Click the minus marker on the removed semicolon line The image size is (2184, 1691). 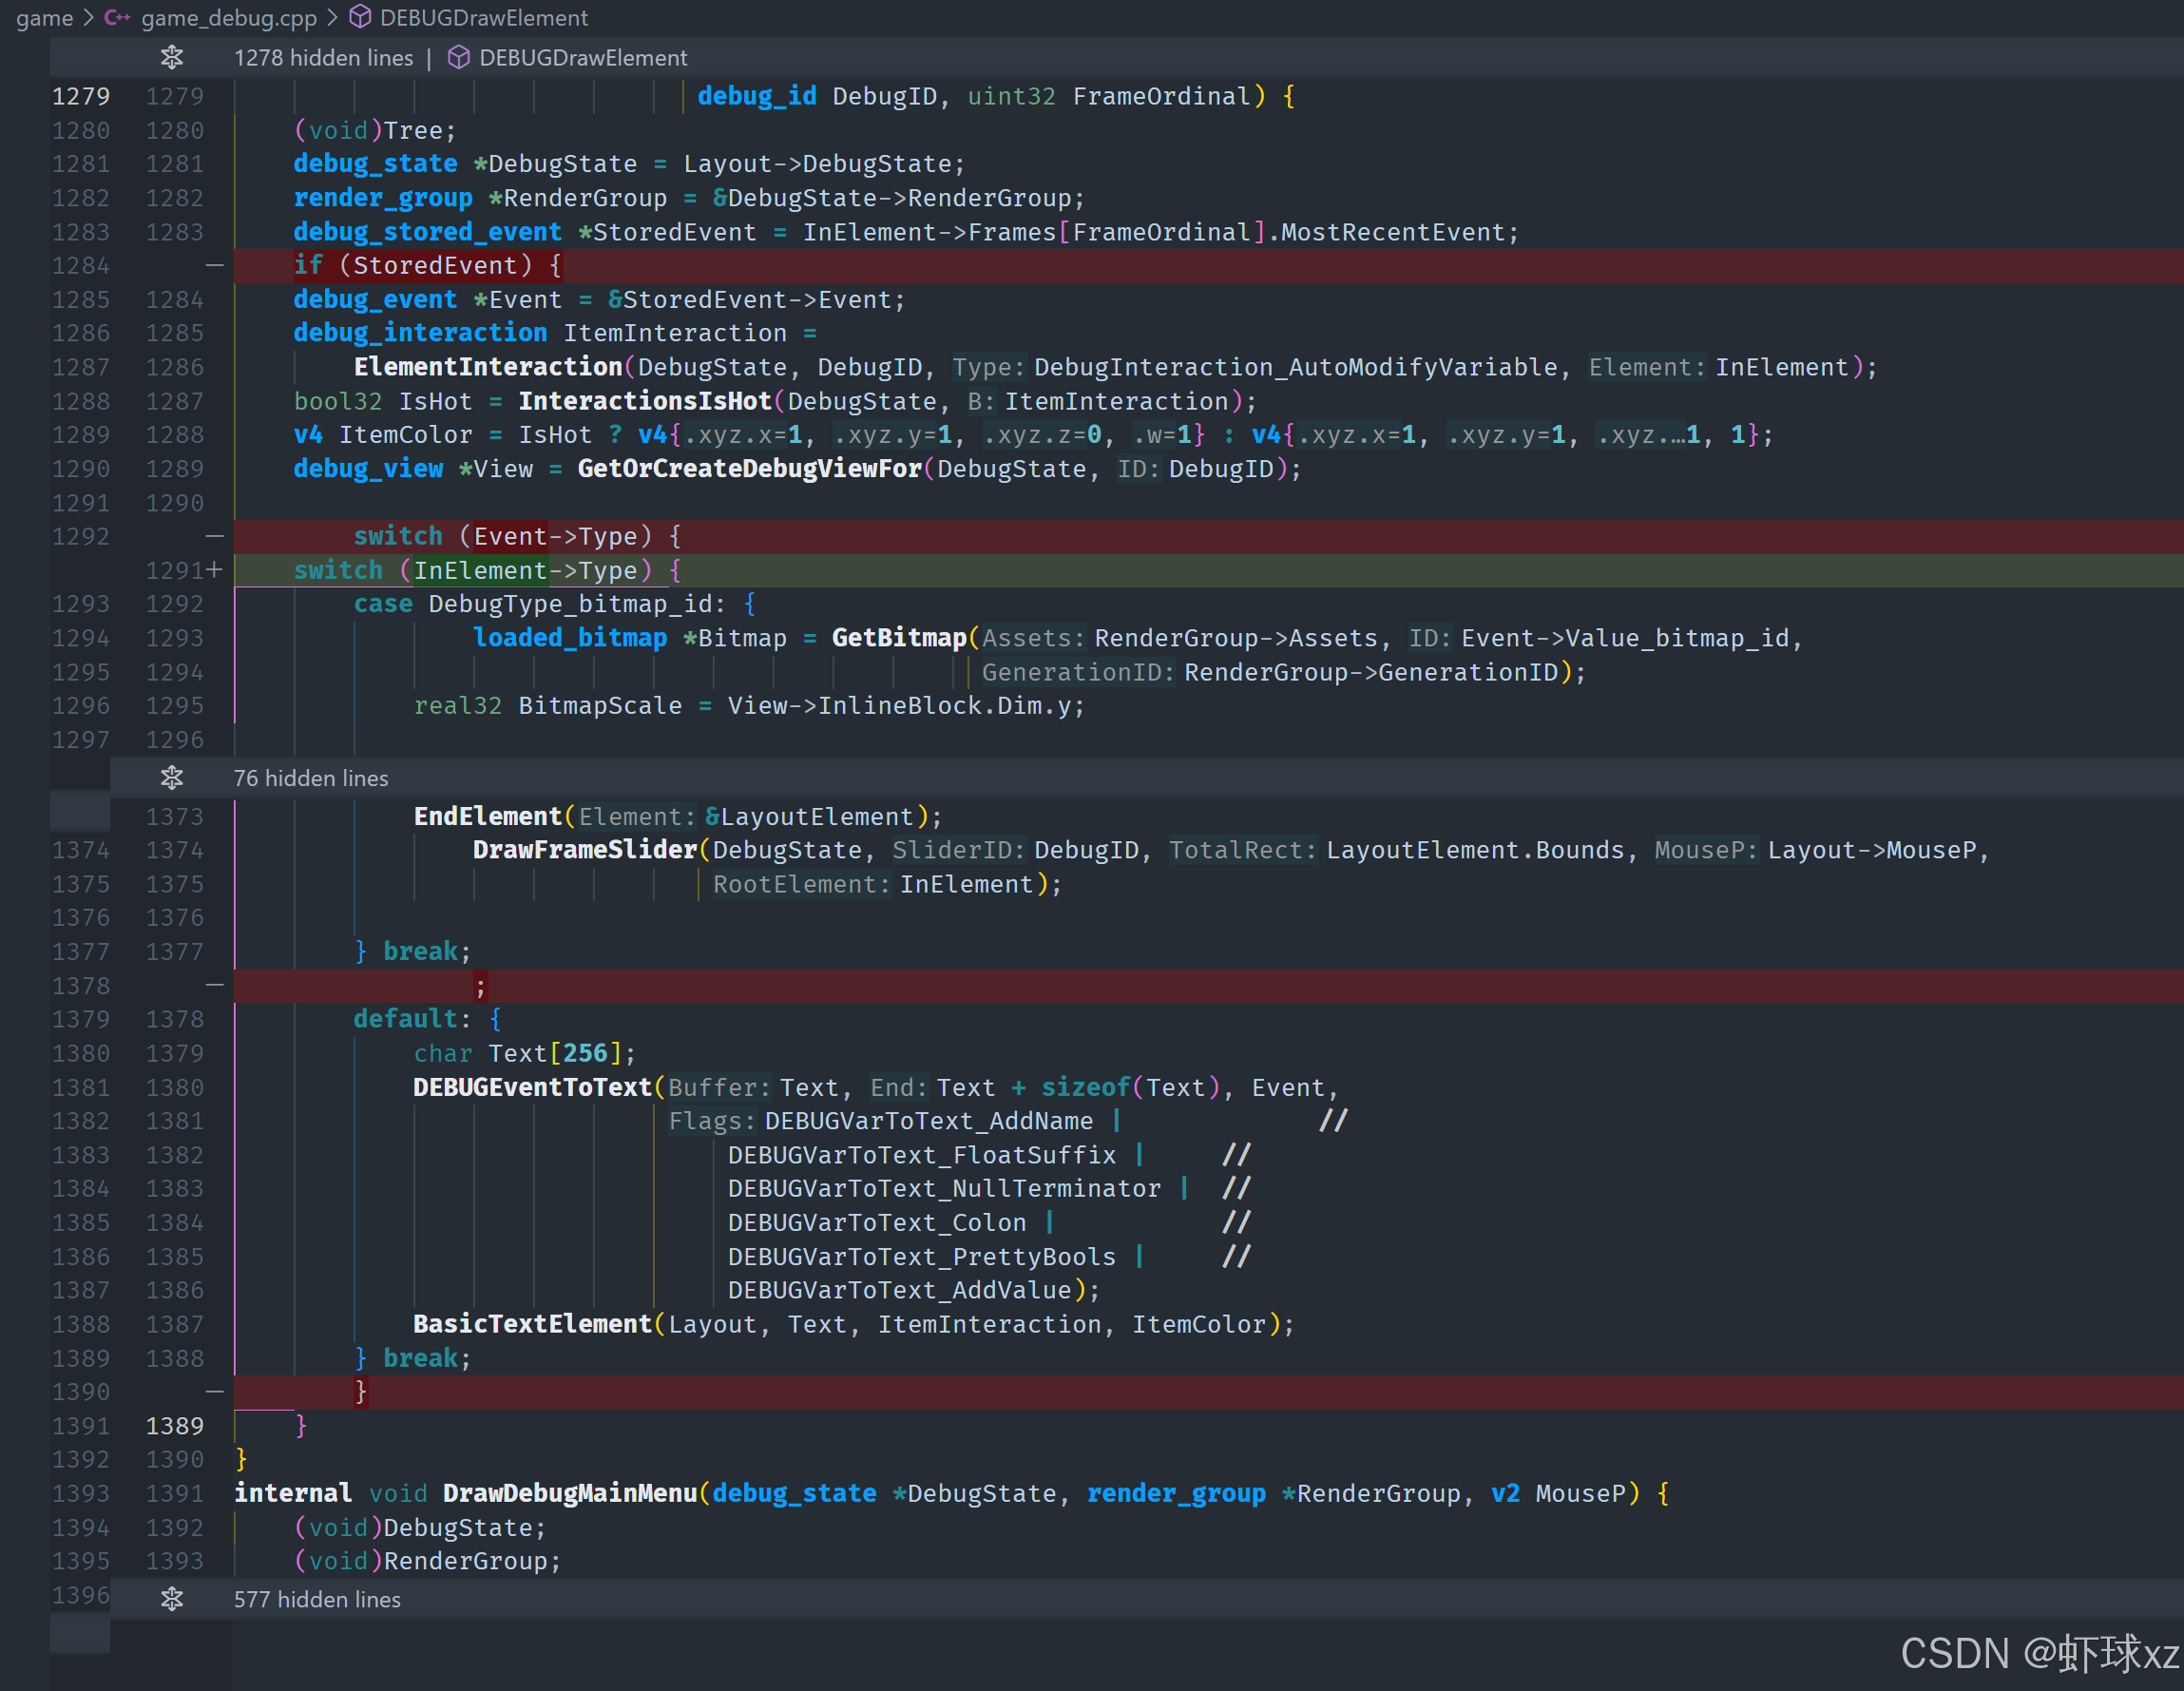(214, 985)
